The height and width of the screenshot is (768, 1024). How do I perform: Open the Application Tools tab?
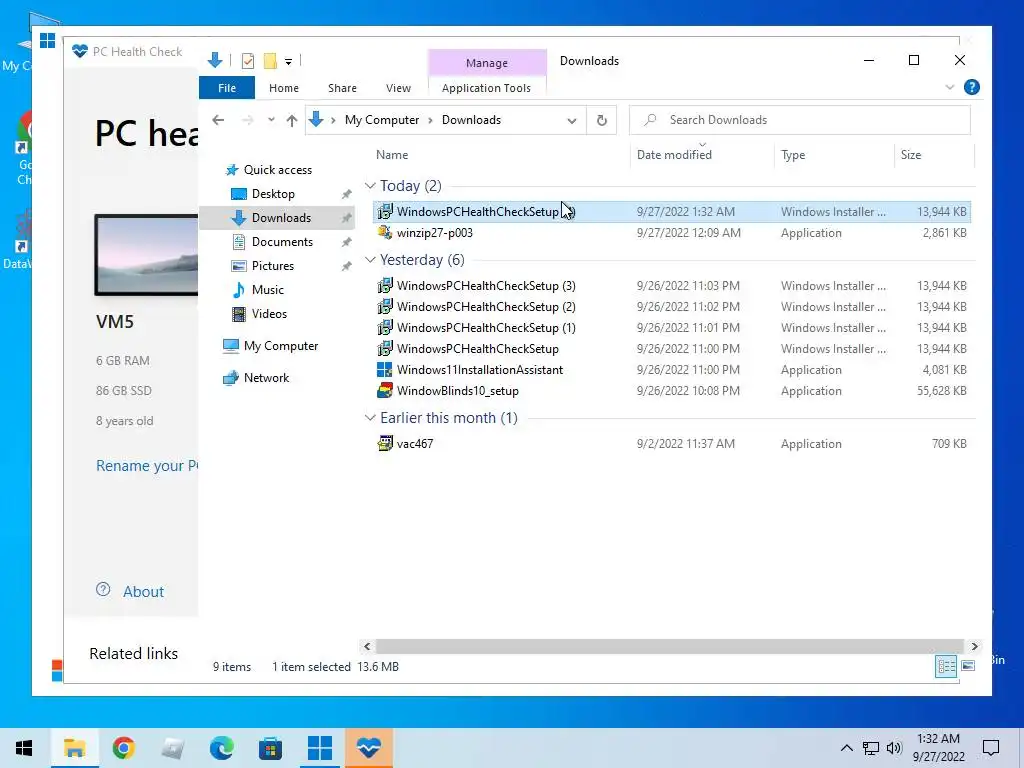[x=487, y=88]
